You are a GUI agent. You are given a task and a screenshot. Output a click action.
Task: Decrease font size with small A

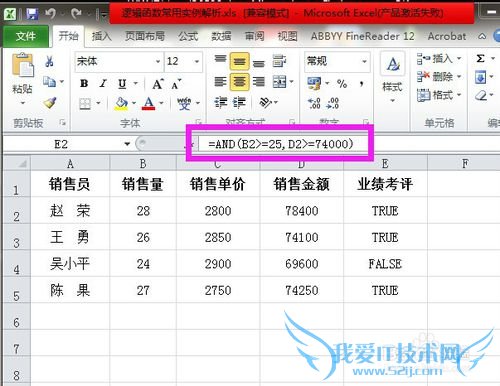click(x=176, y=84)
